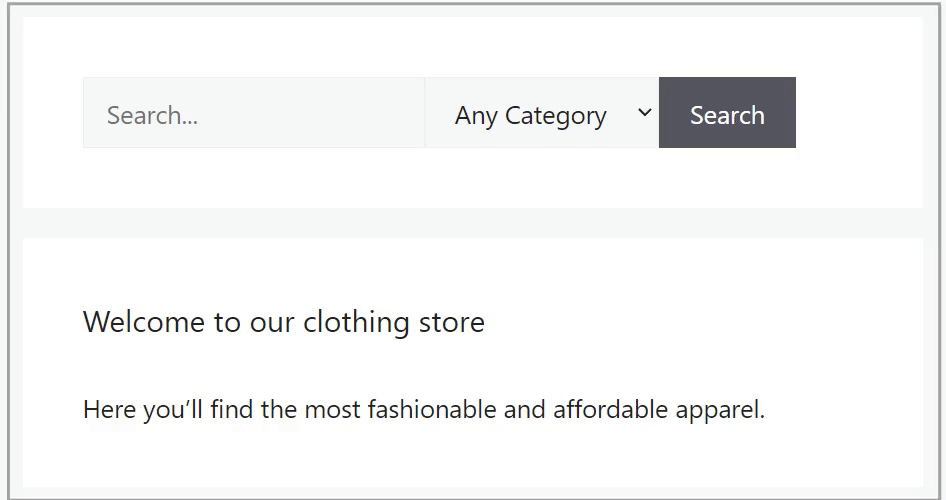Click blank space right of welcome heading
This screenshot has width=946, height=500.
coord(700,322)
